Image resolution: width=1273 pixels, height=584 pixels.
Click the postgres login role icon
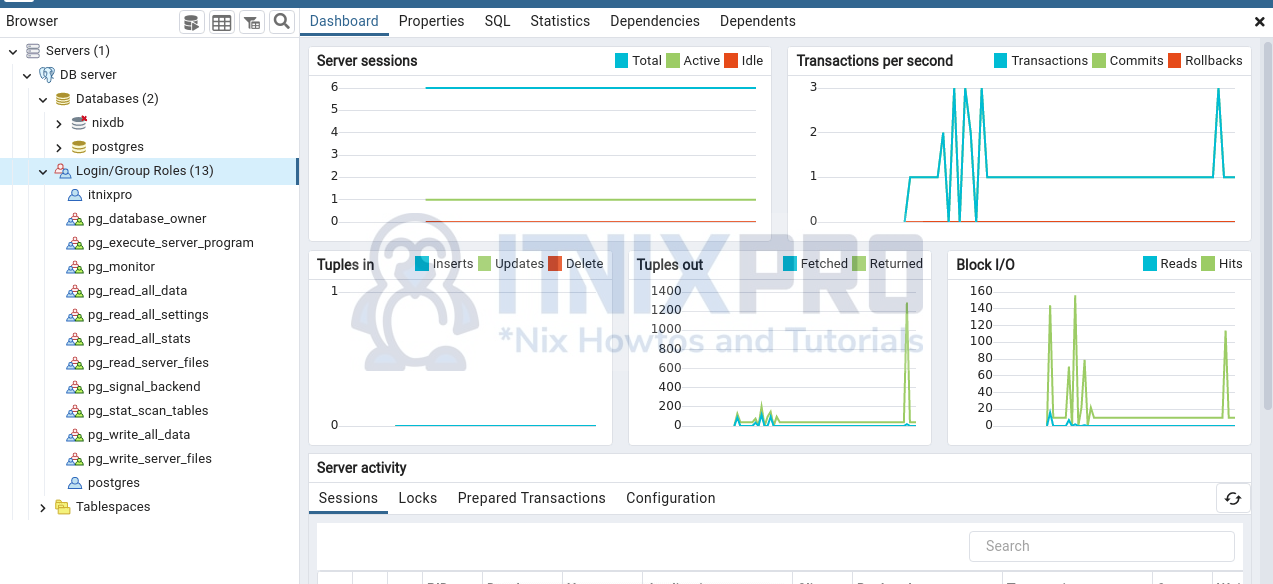75,483
